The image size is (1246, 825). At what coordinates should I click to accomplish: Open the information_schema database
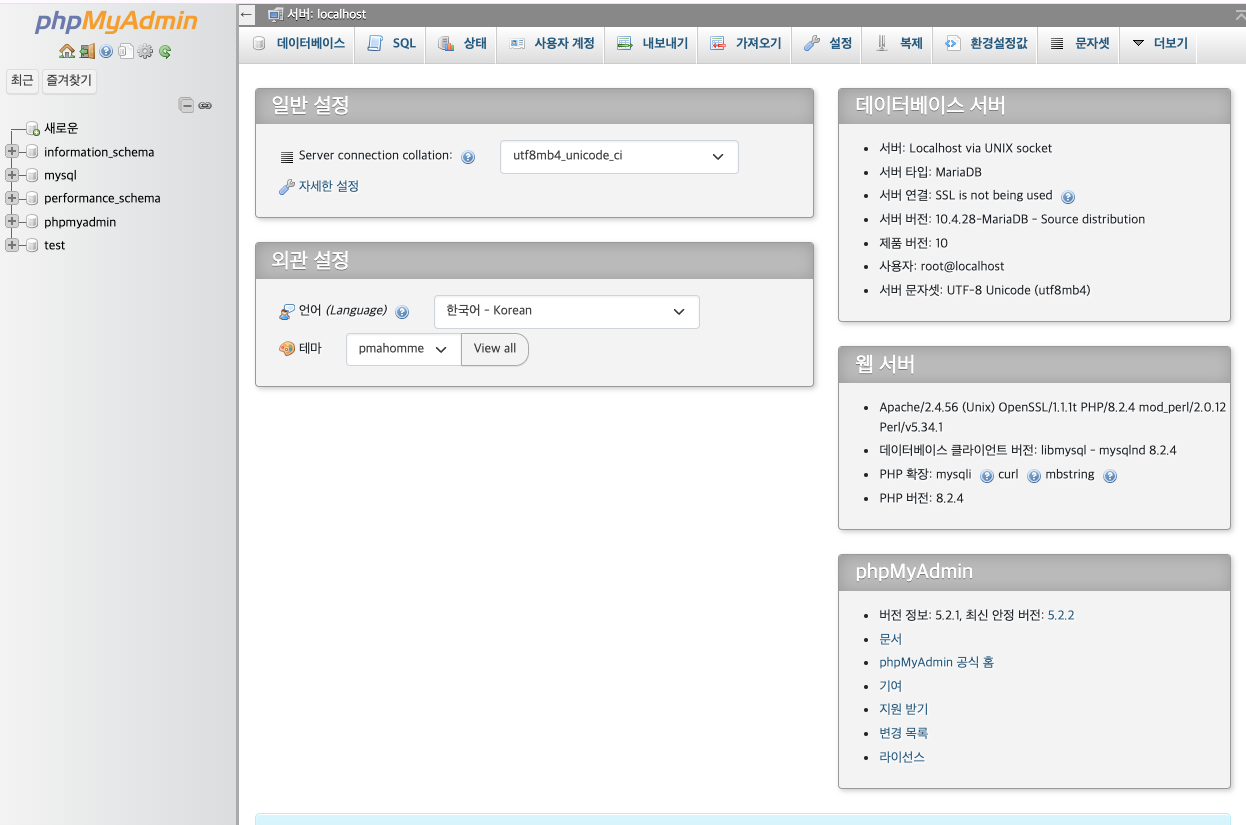tap(99, 152)
